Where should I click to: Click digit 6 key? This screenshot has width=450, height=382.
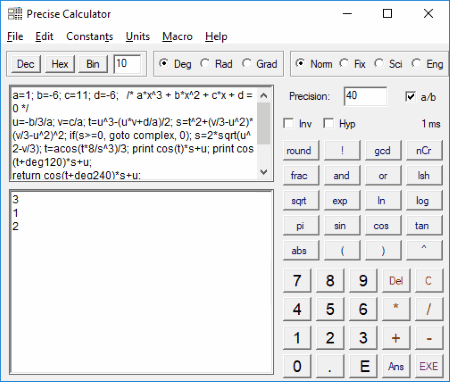[x=363, y=309]
